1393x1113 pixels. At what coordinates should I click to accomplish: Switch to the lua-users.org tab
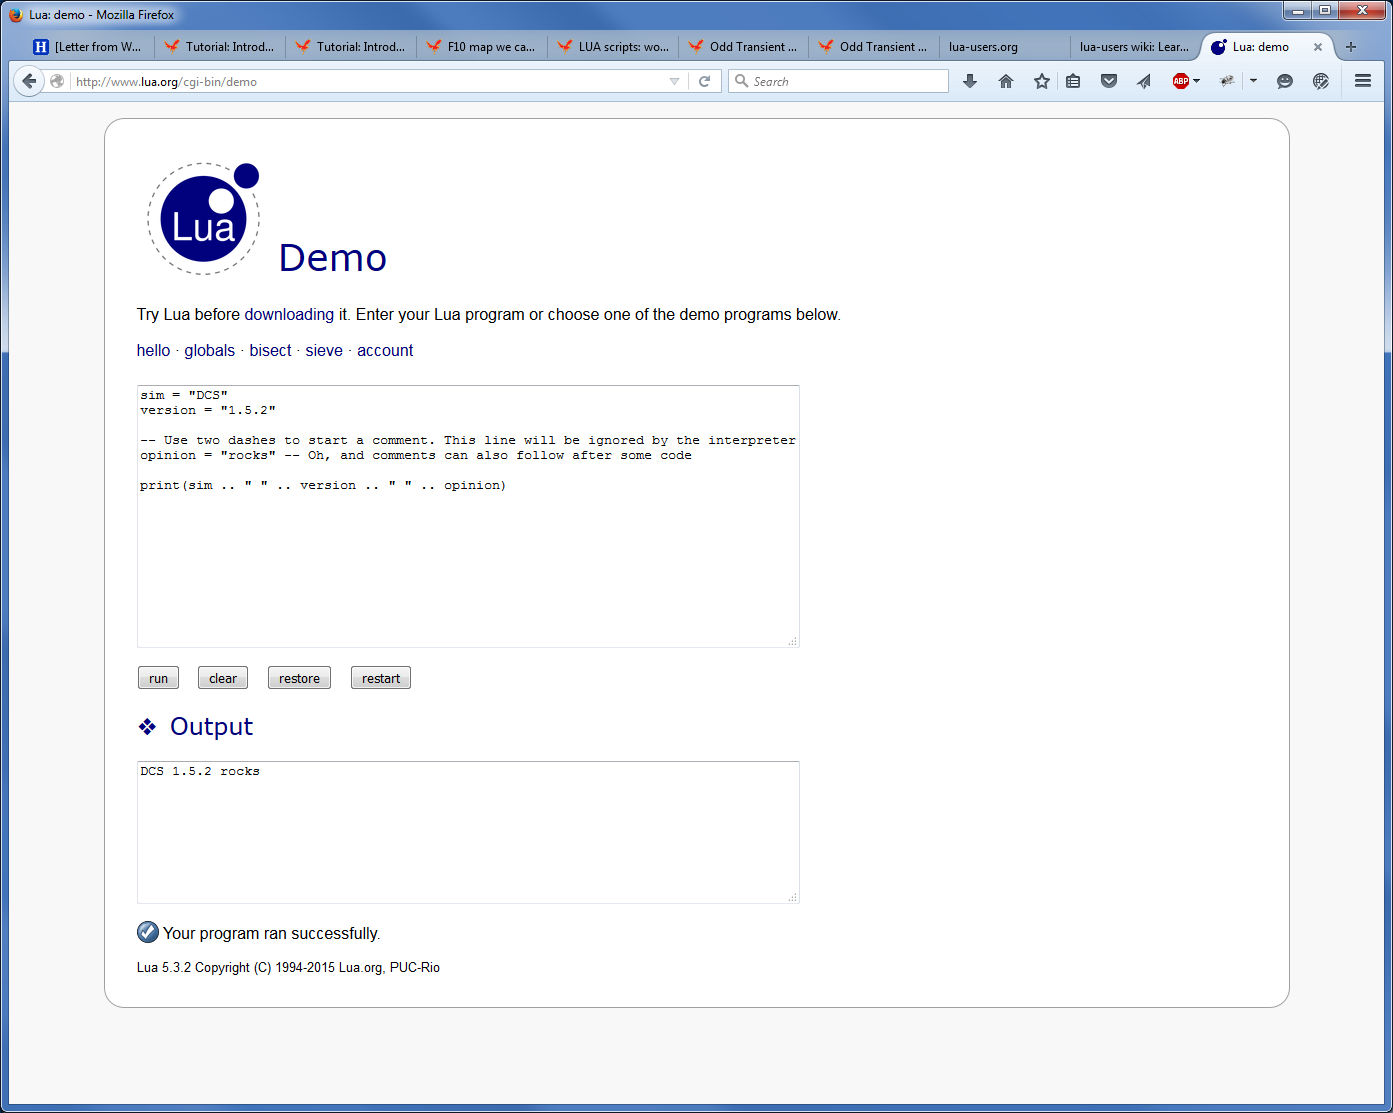[x=1003, y=47]
